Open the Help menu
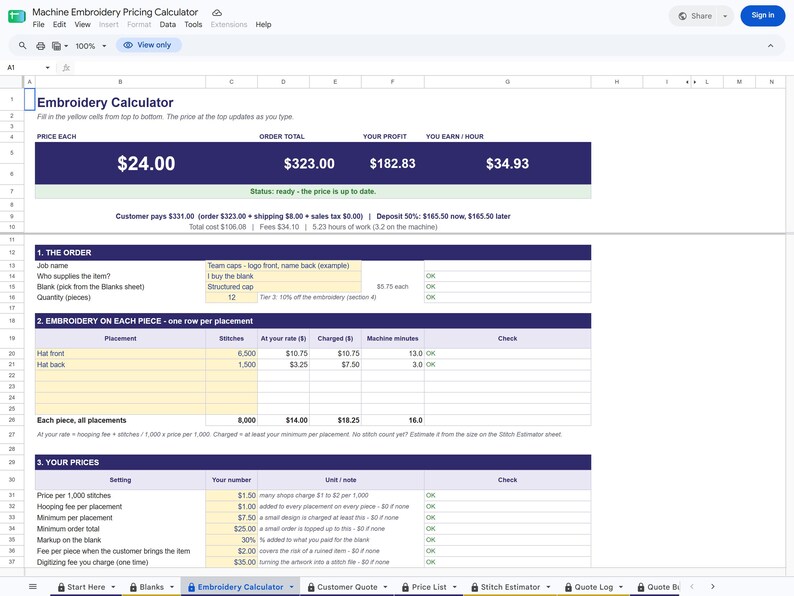 pyautogui.click(x=263, y=24)
